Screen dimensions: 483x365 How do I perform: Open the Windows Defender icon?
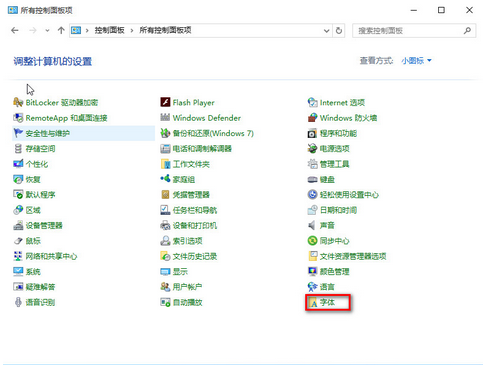[x=165, y=118]
